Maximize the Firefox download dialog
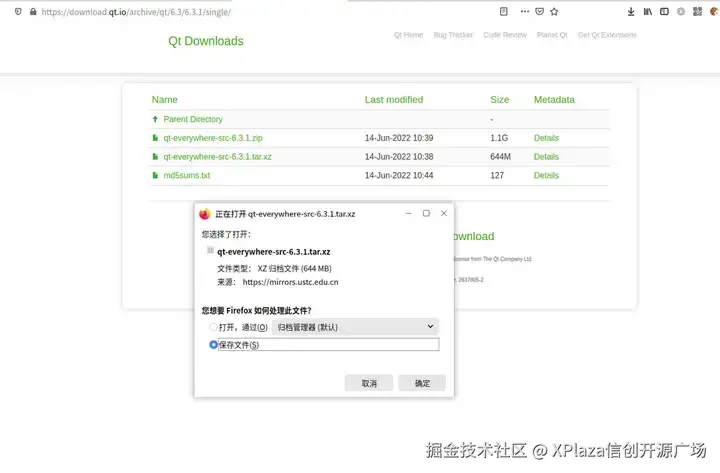This screenshot has height=473, width=720. click(x=426, y=213)
